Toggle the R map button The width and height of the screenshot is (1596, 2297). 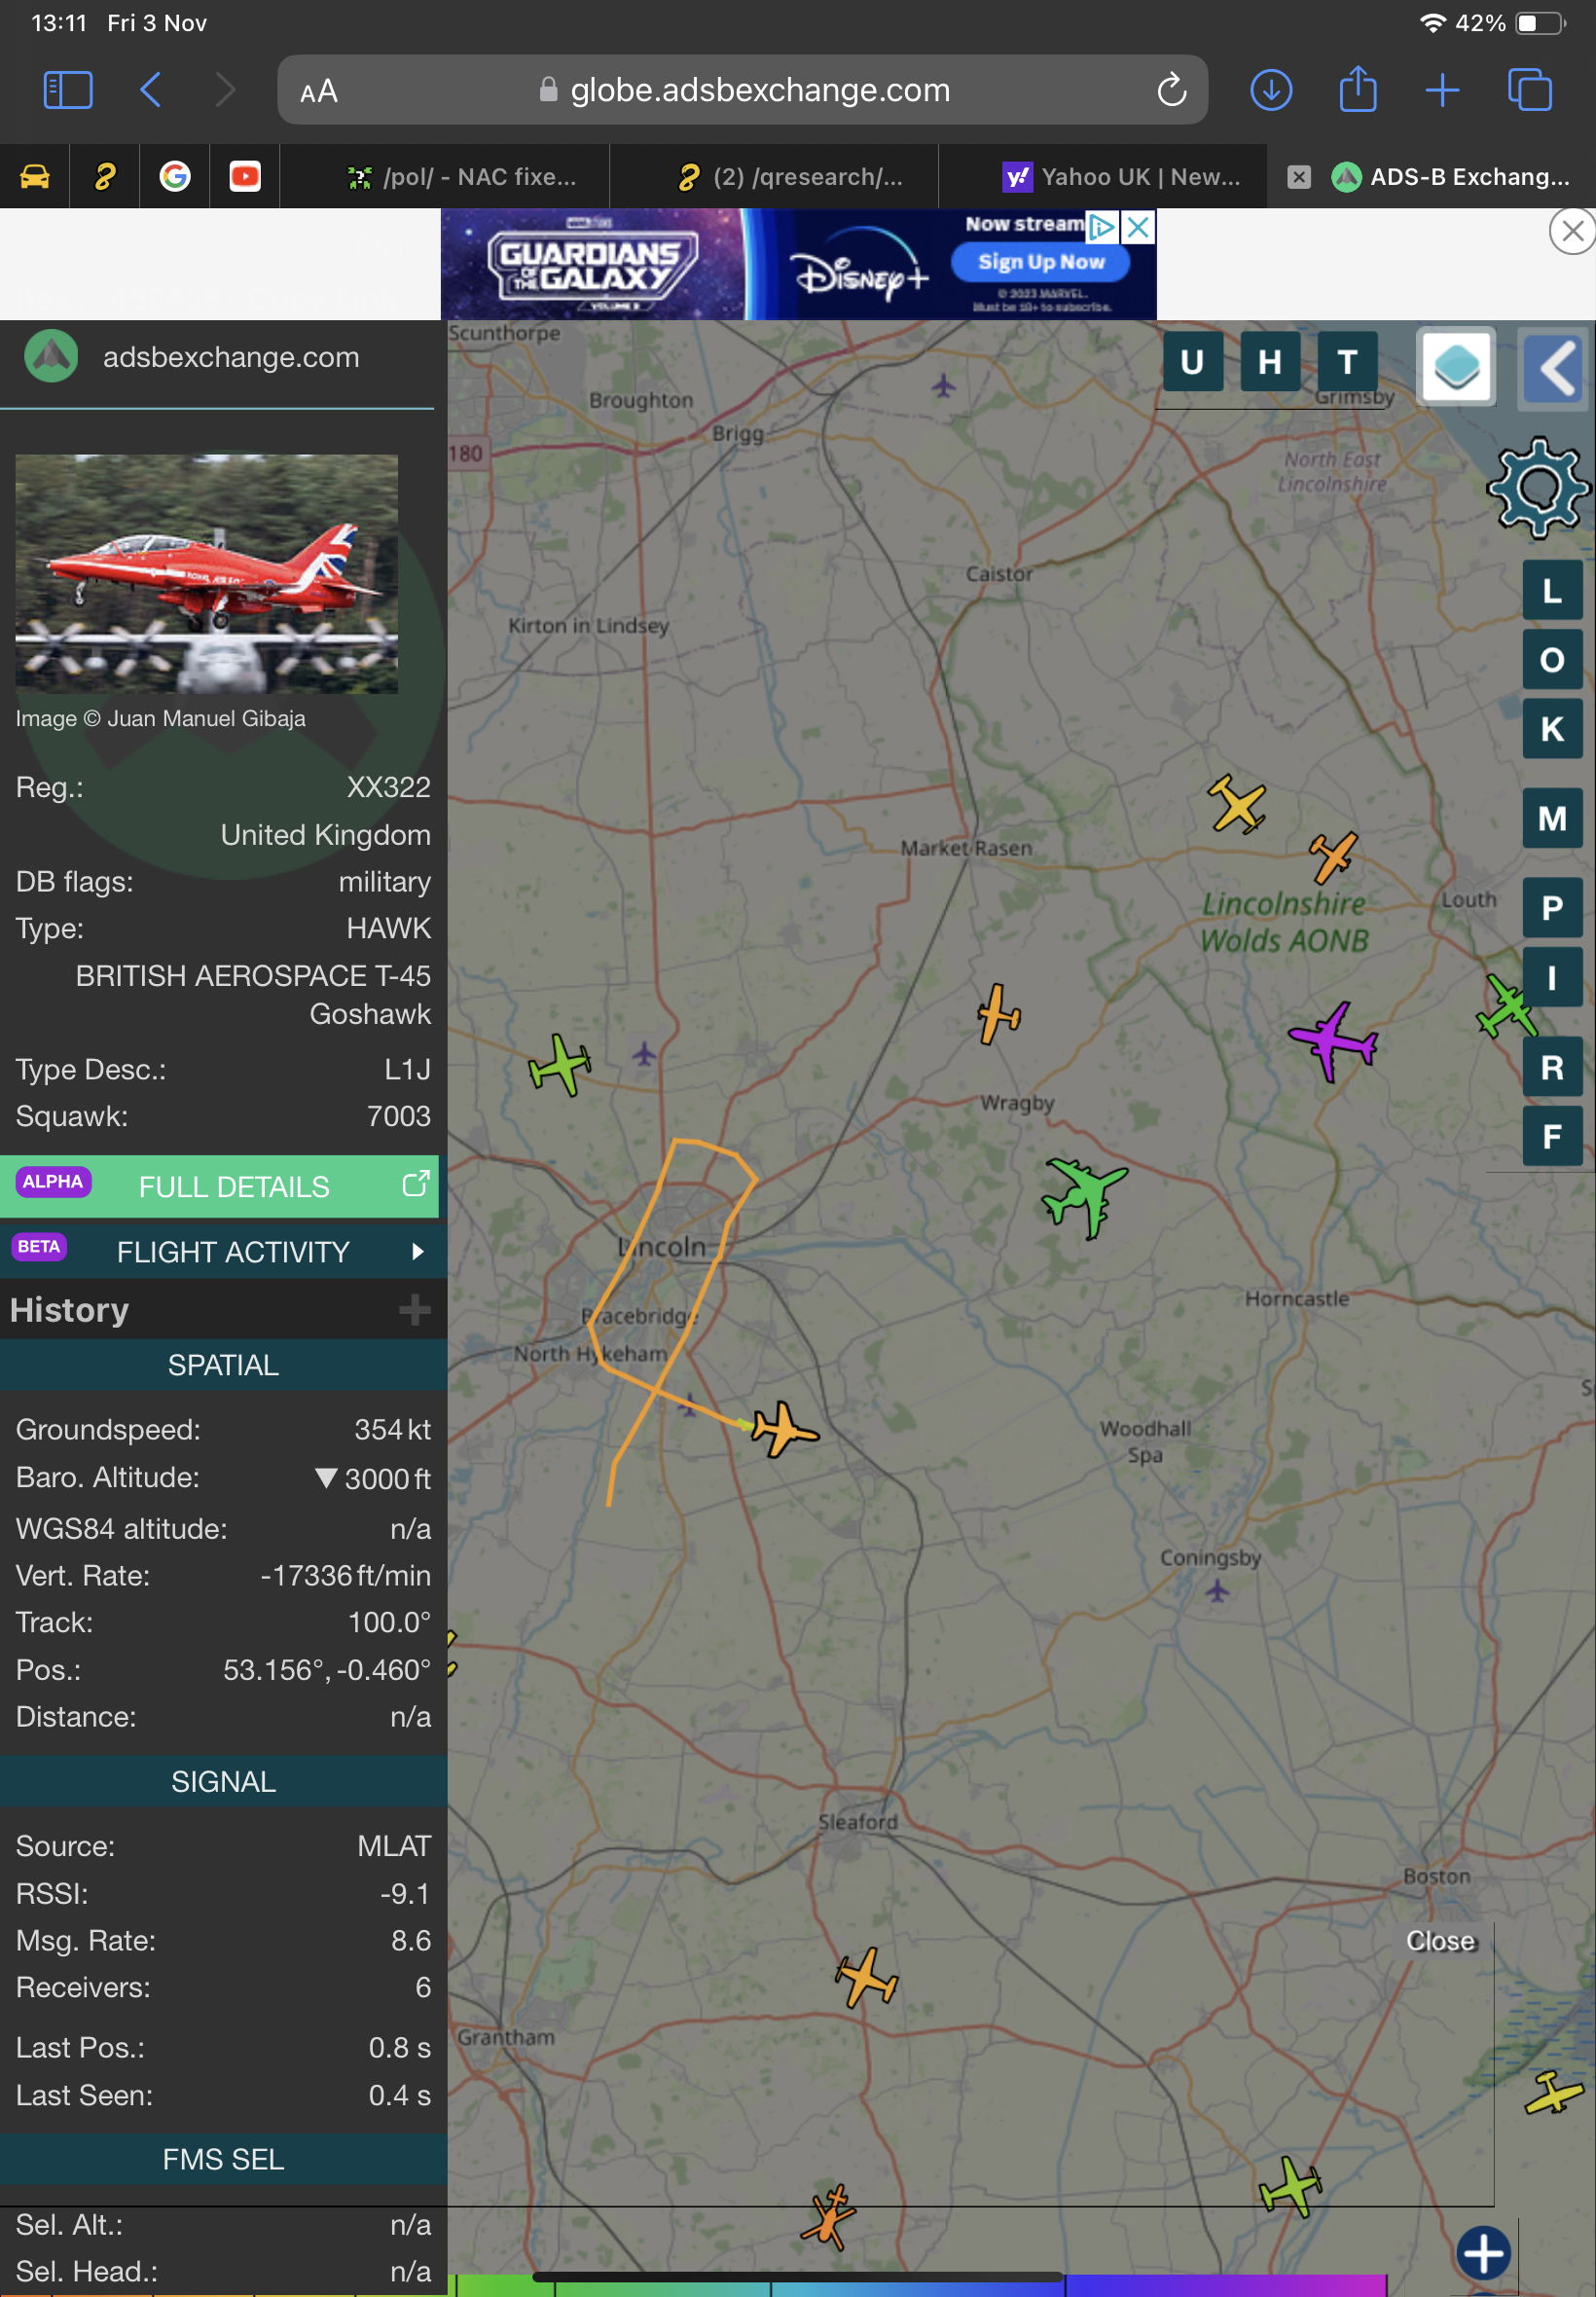pos(1551,1067)
